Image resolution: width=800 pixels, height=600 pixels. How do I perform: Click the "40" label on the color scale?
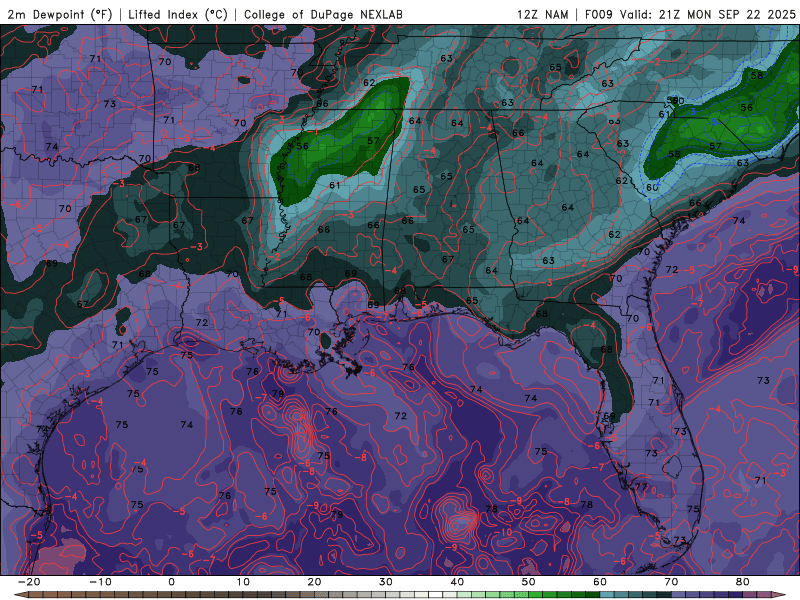point(457,582)
